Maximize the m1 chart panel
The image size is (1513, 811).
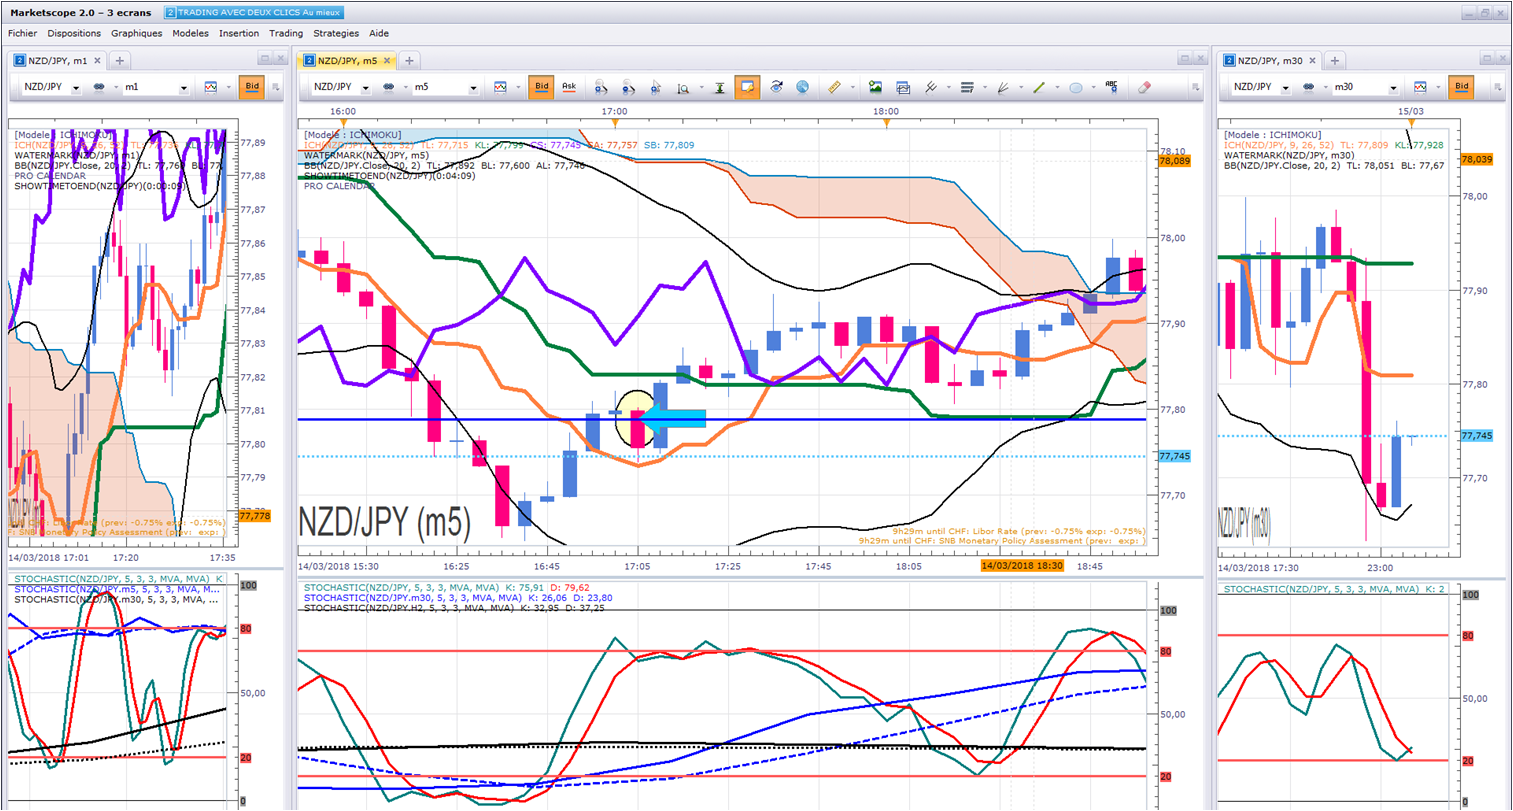coord(264,59)
